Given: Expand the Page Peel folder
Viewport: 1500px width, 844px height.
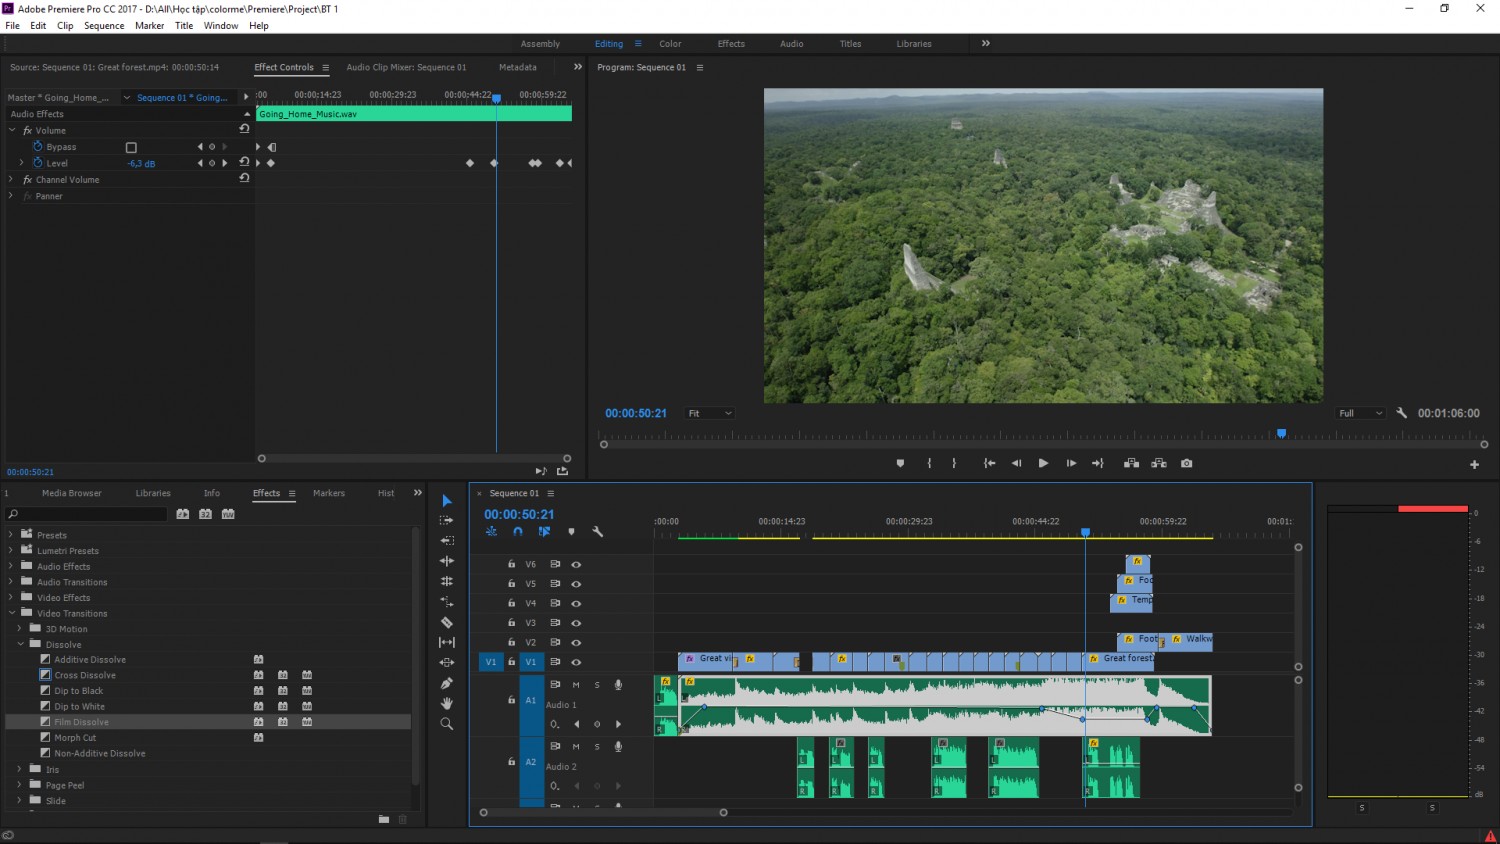Looking at the screenshot, I should (19, 785).
